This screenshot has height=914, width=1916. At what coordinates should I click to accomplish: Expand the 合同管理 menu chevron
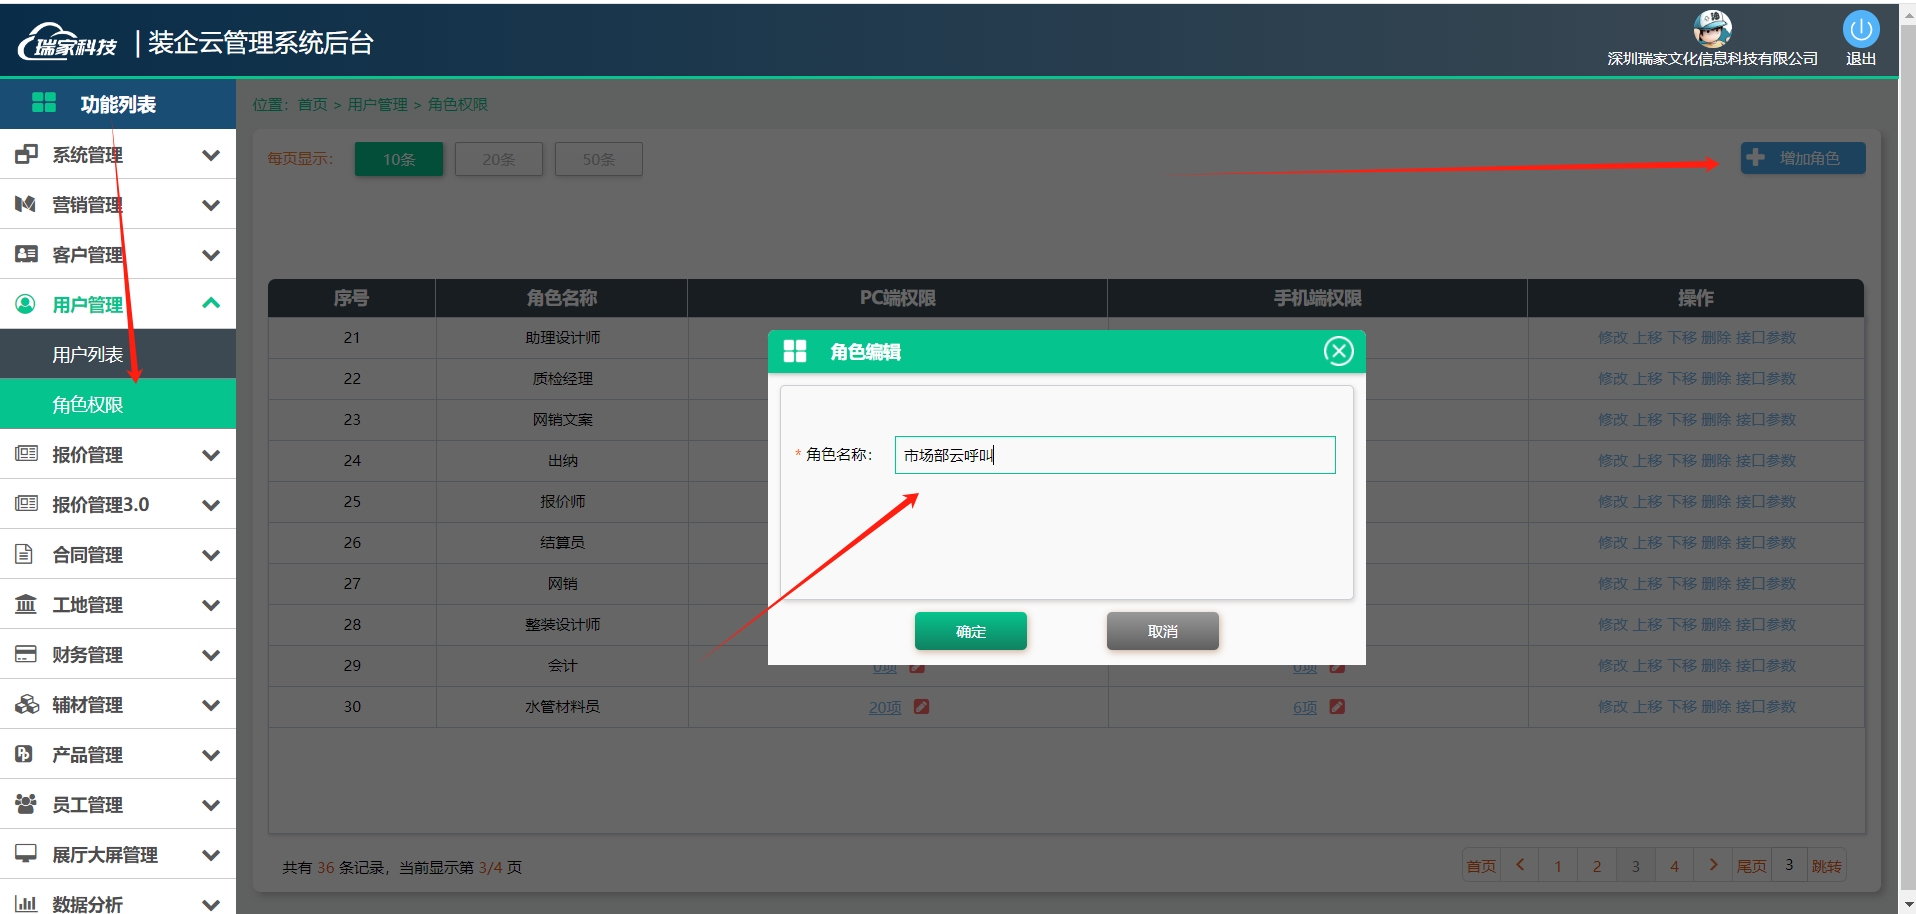click(210, 555)
